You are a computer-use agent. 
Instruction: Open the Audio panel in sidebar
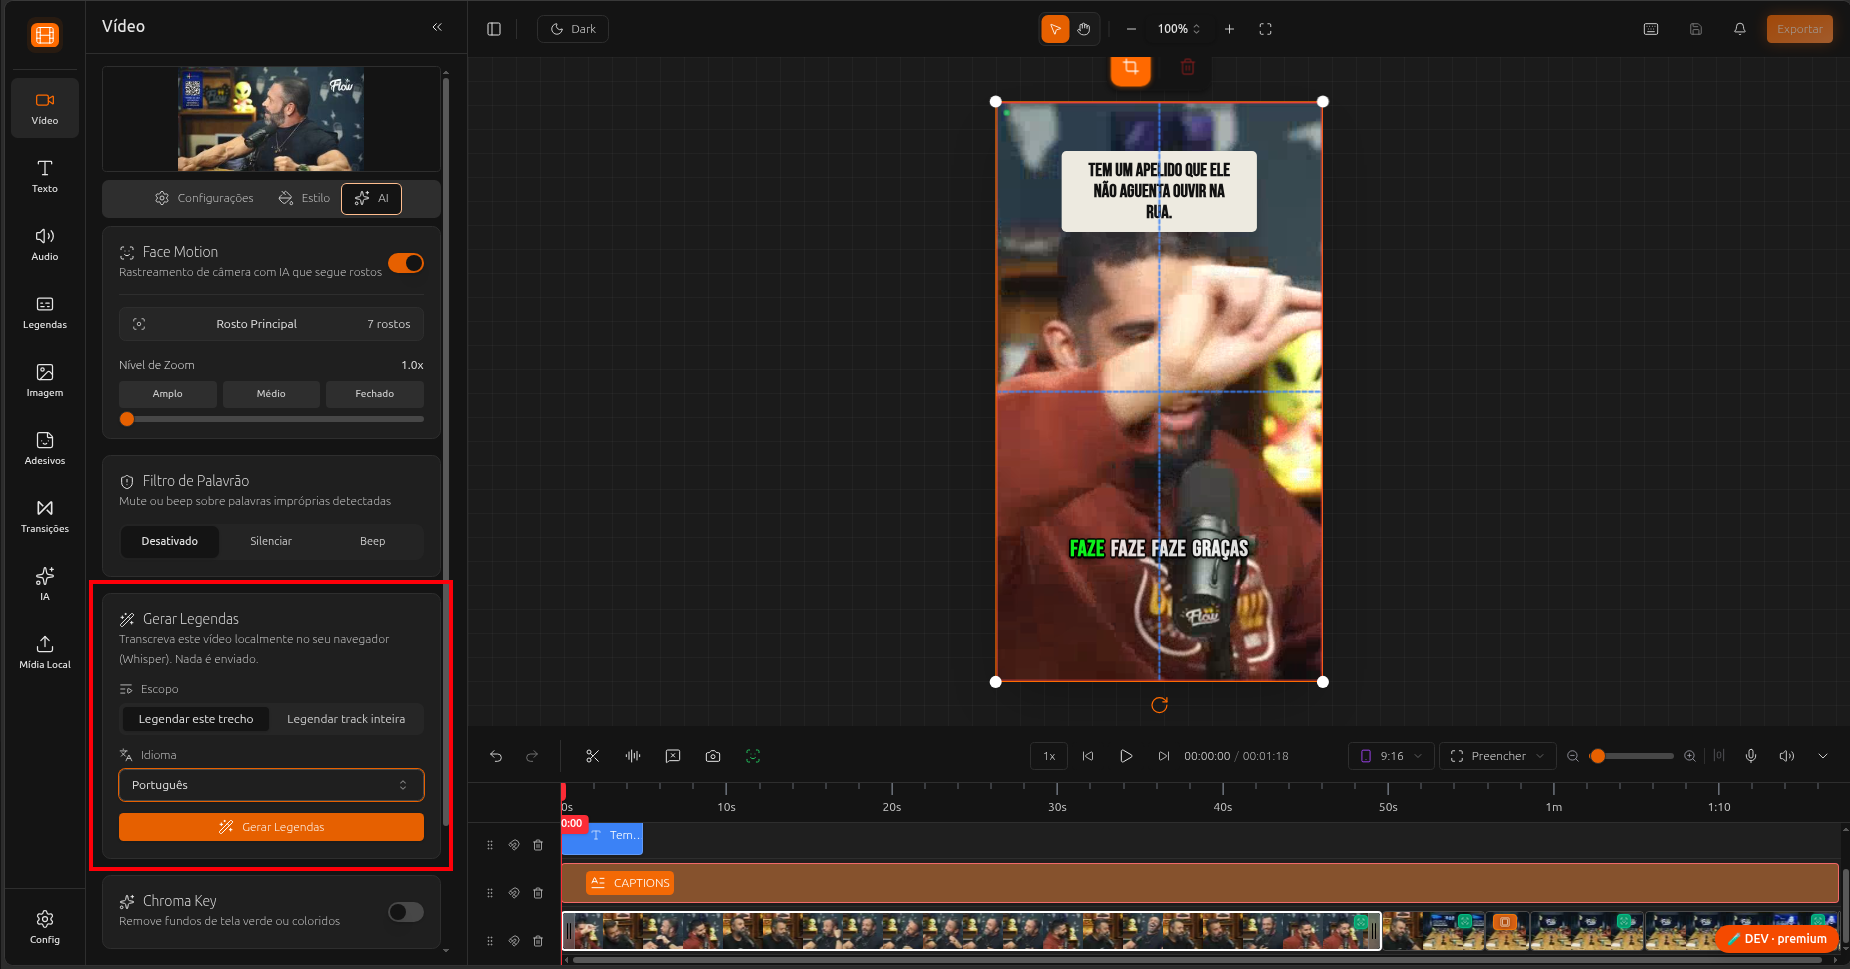tap(45, 244)
